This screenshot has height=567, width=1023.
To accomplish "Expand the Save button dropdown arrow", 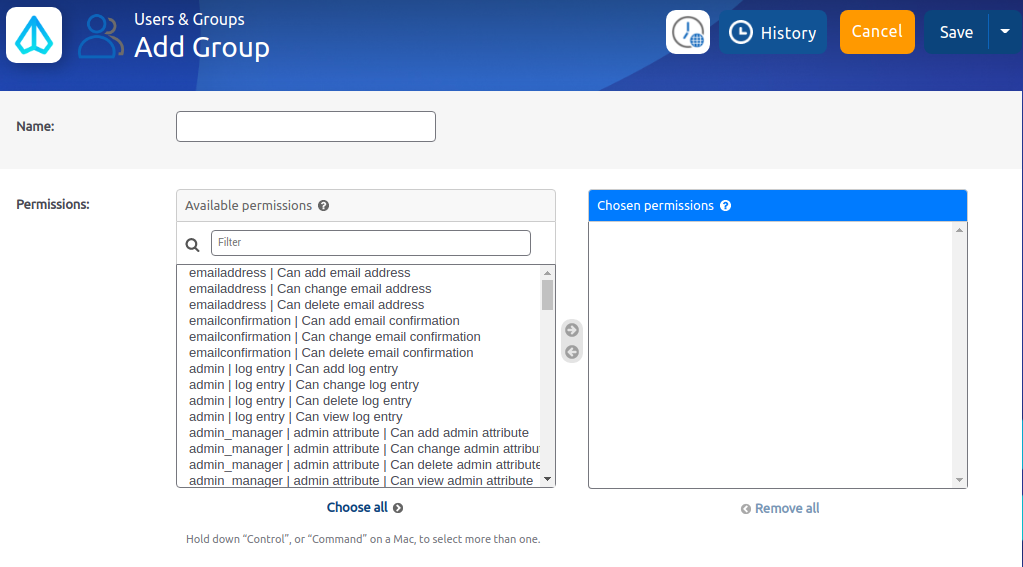I will pos(1005,32).
